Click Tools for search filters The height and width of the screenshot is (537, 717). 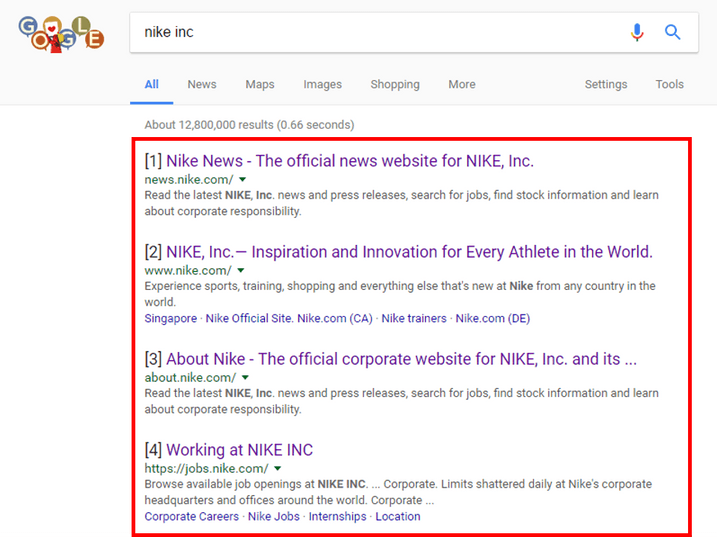(669, 84)
